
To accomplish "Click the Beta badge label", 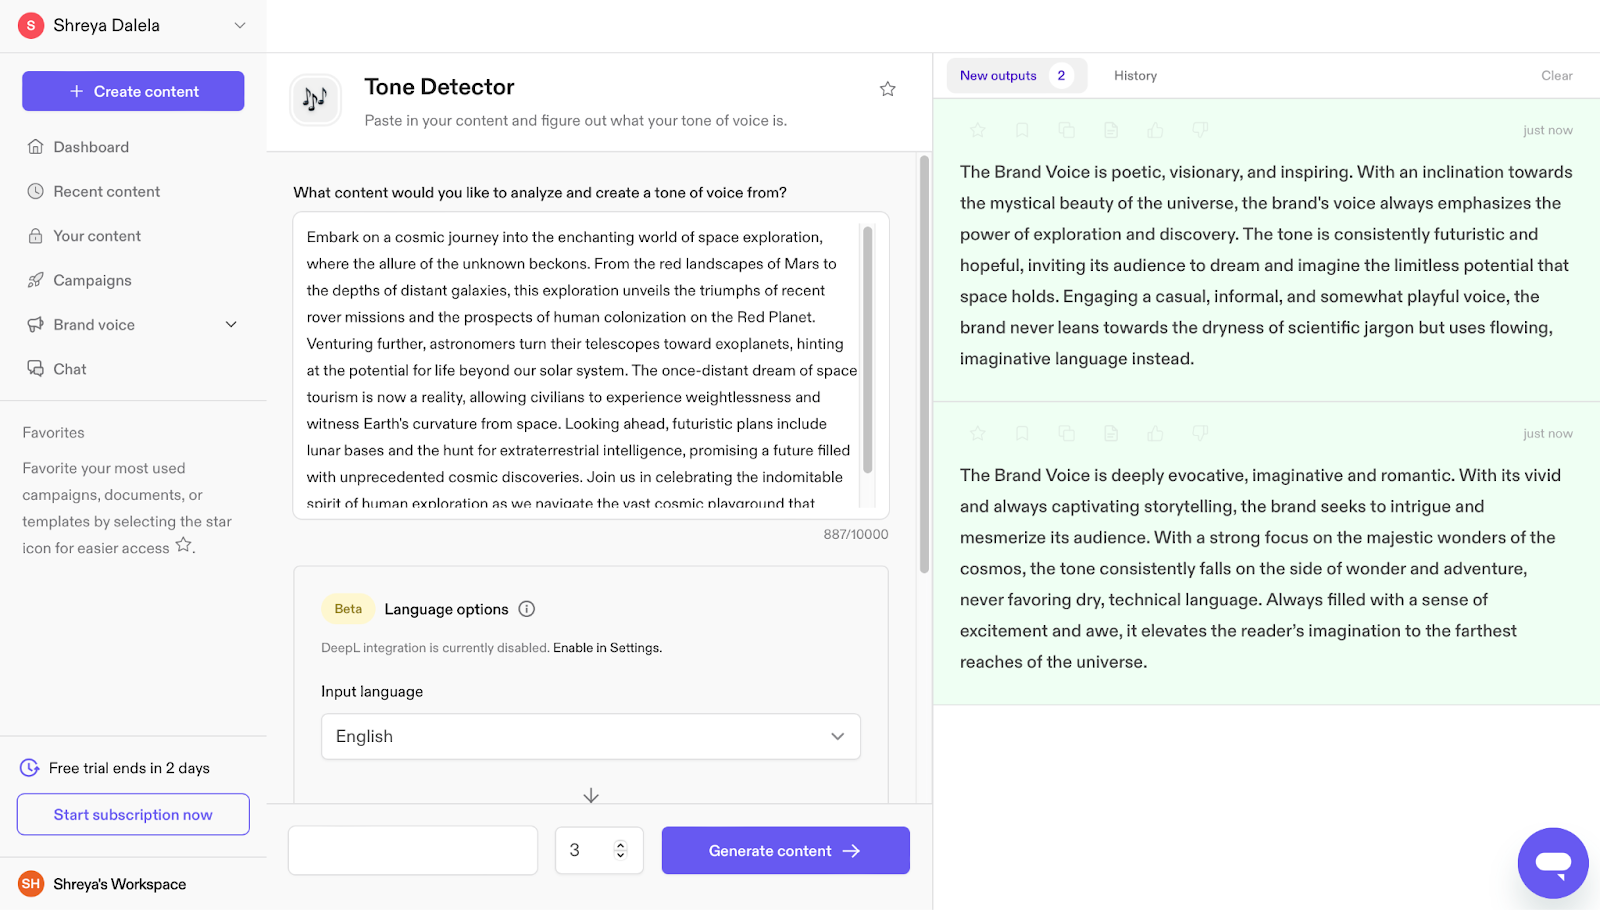I will coord(348,609).
